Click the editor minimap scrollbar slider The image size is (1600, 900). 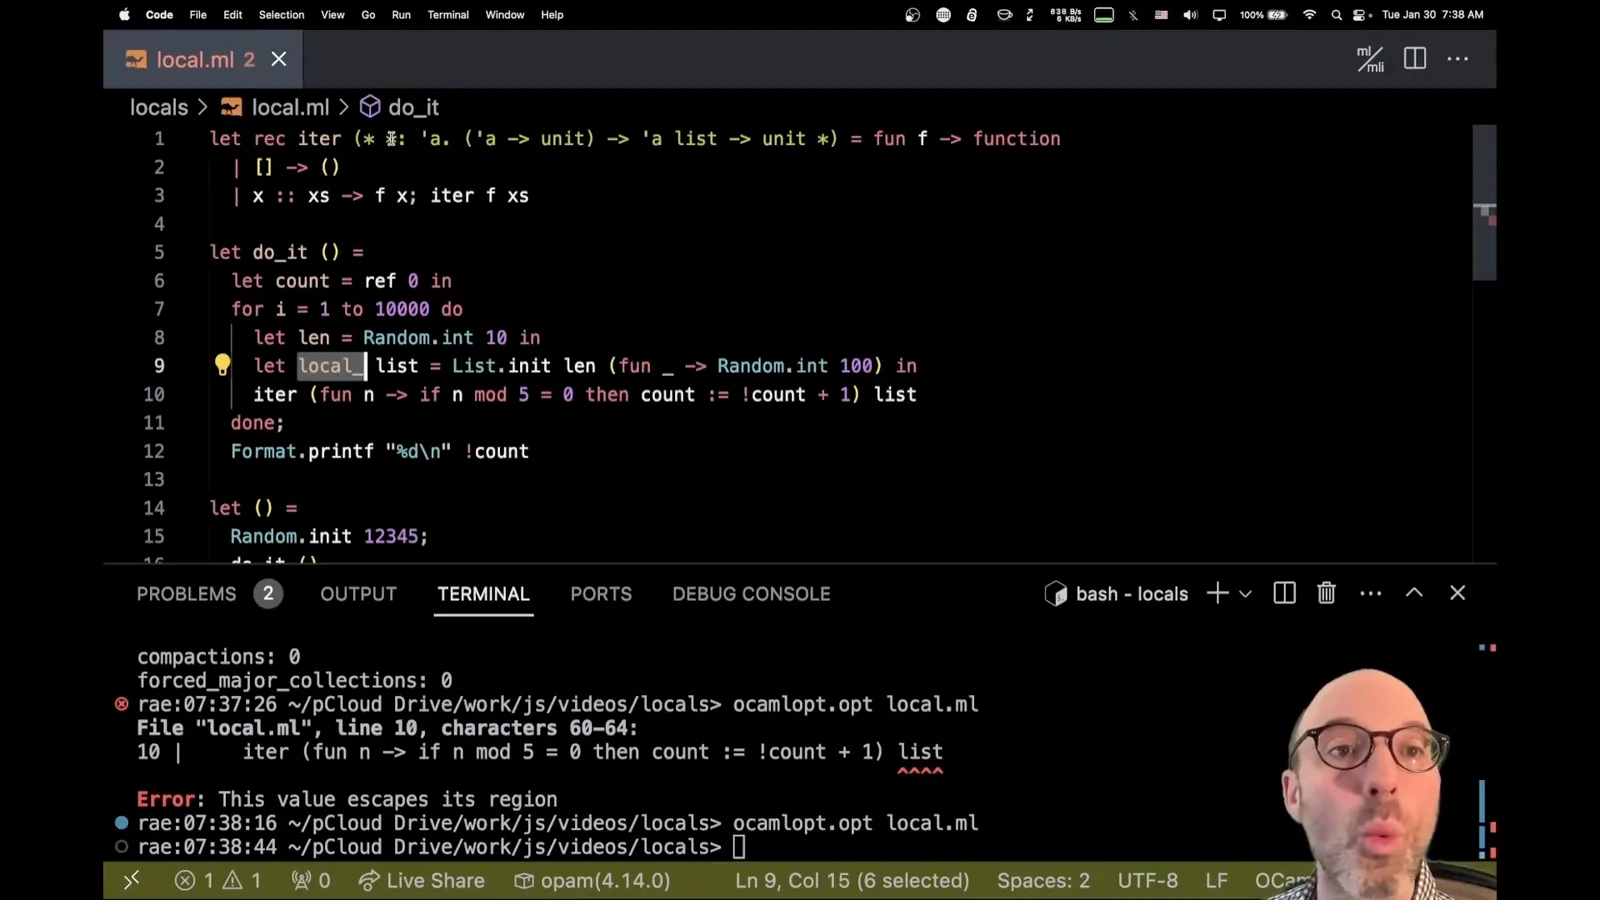[x=1484, y=202]
